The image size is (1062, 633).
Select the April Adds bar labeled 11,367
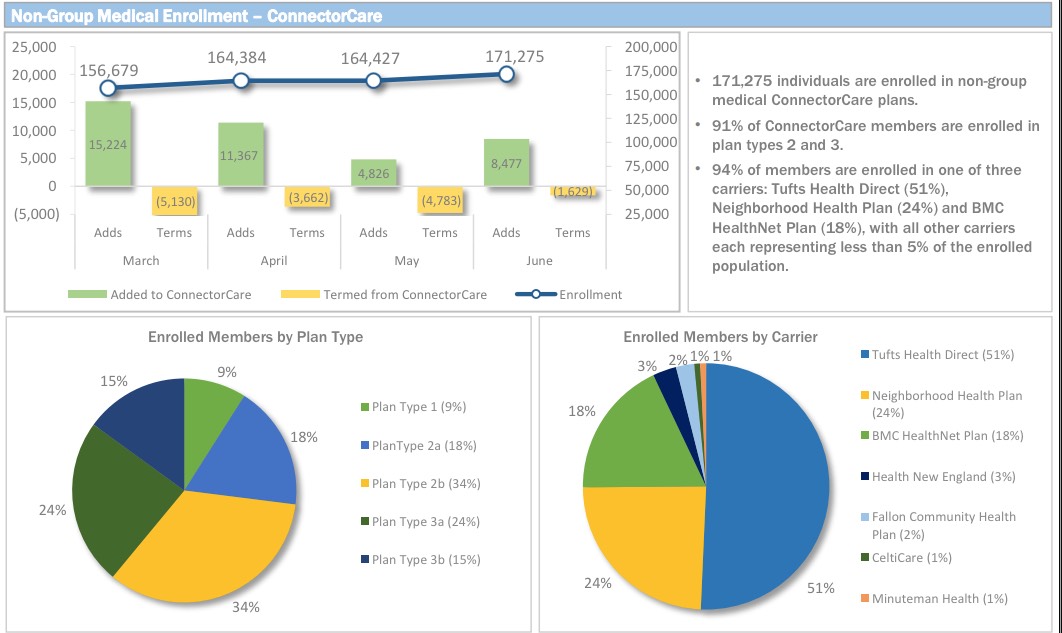pos(240,155)
